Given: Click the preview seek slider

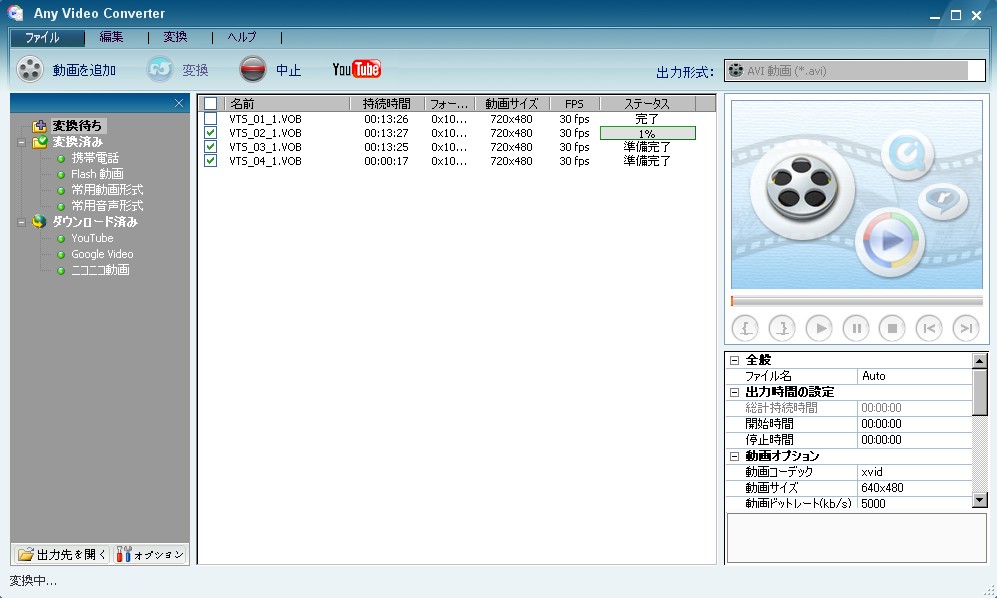Looking at the screenshot, I should pos(857,301).
